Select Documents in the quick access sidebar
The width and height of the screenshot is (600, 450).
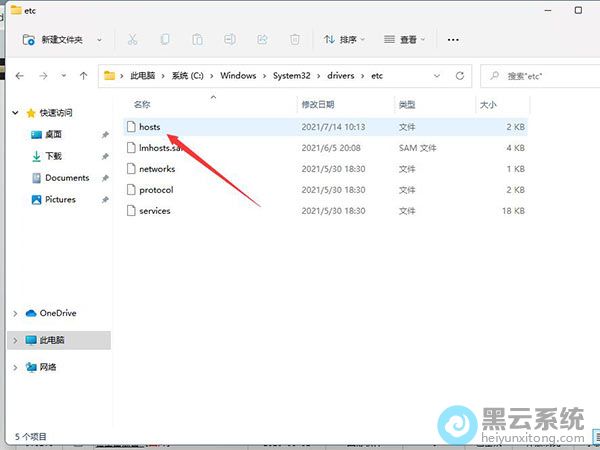click(67, 178)
